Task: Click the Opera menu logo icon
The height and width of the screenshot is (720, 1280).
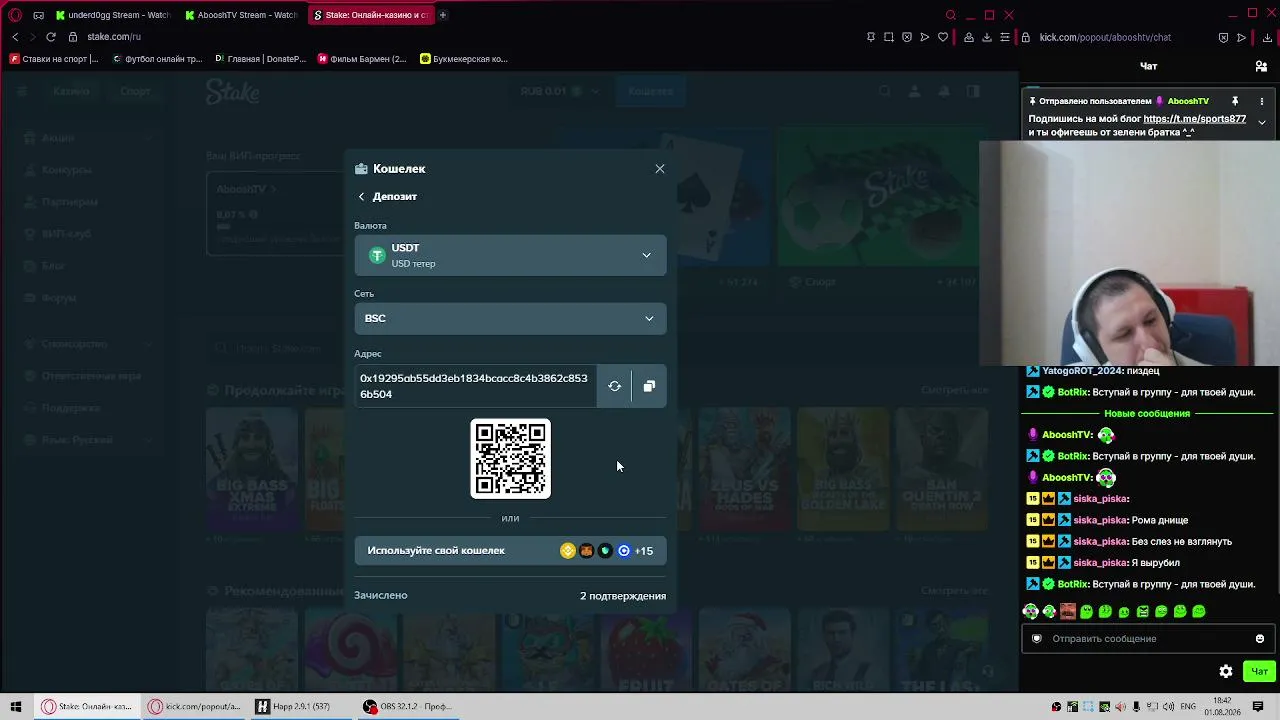Action: coord(15,15)
